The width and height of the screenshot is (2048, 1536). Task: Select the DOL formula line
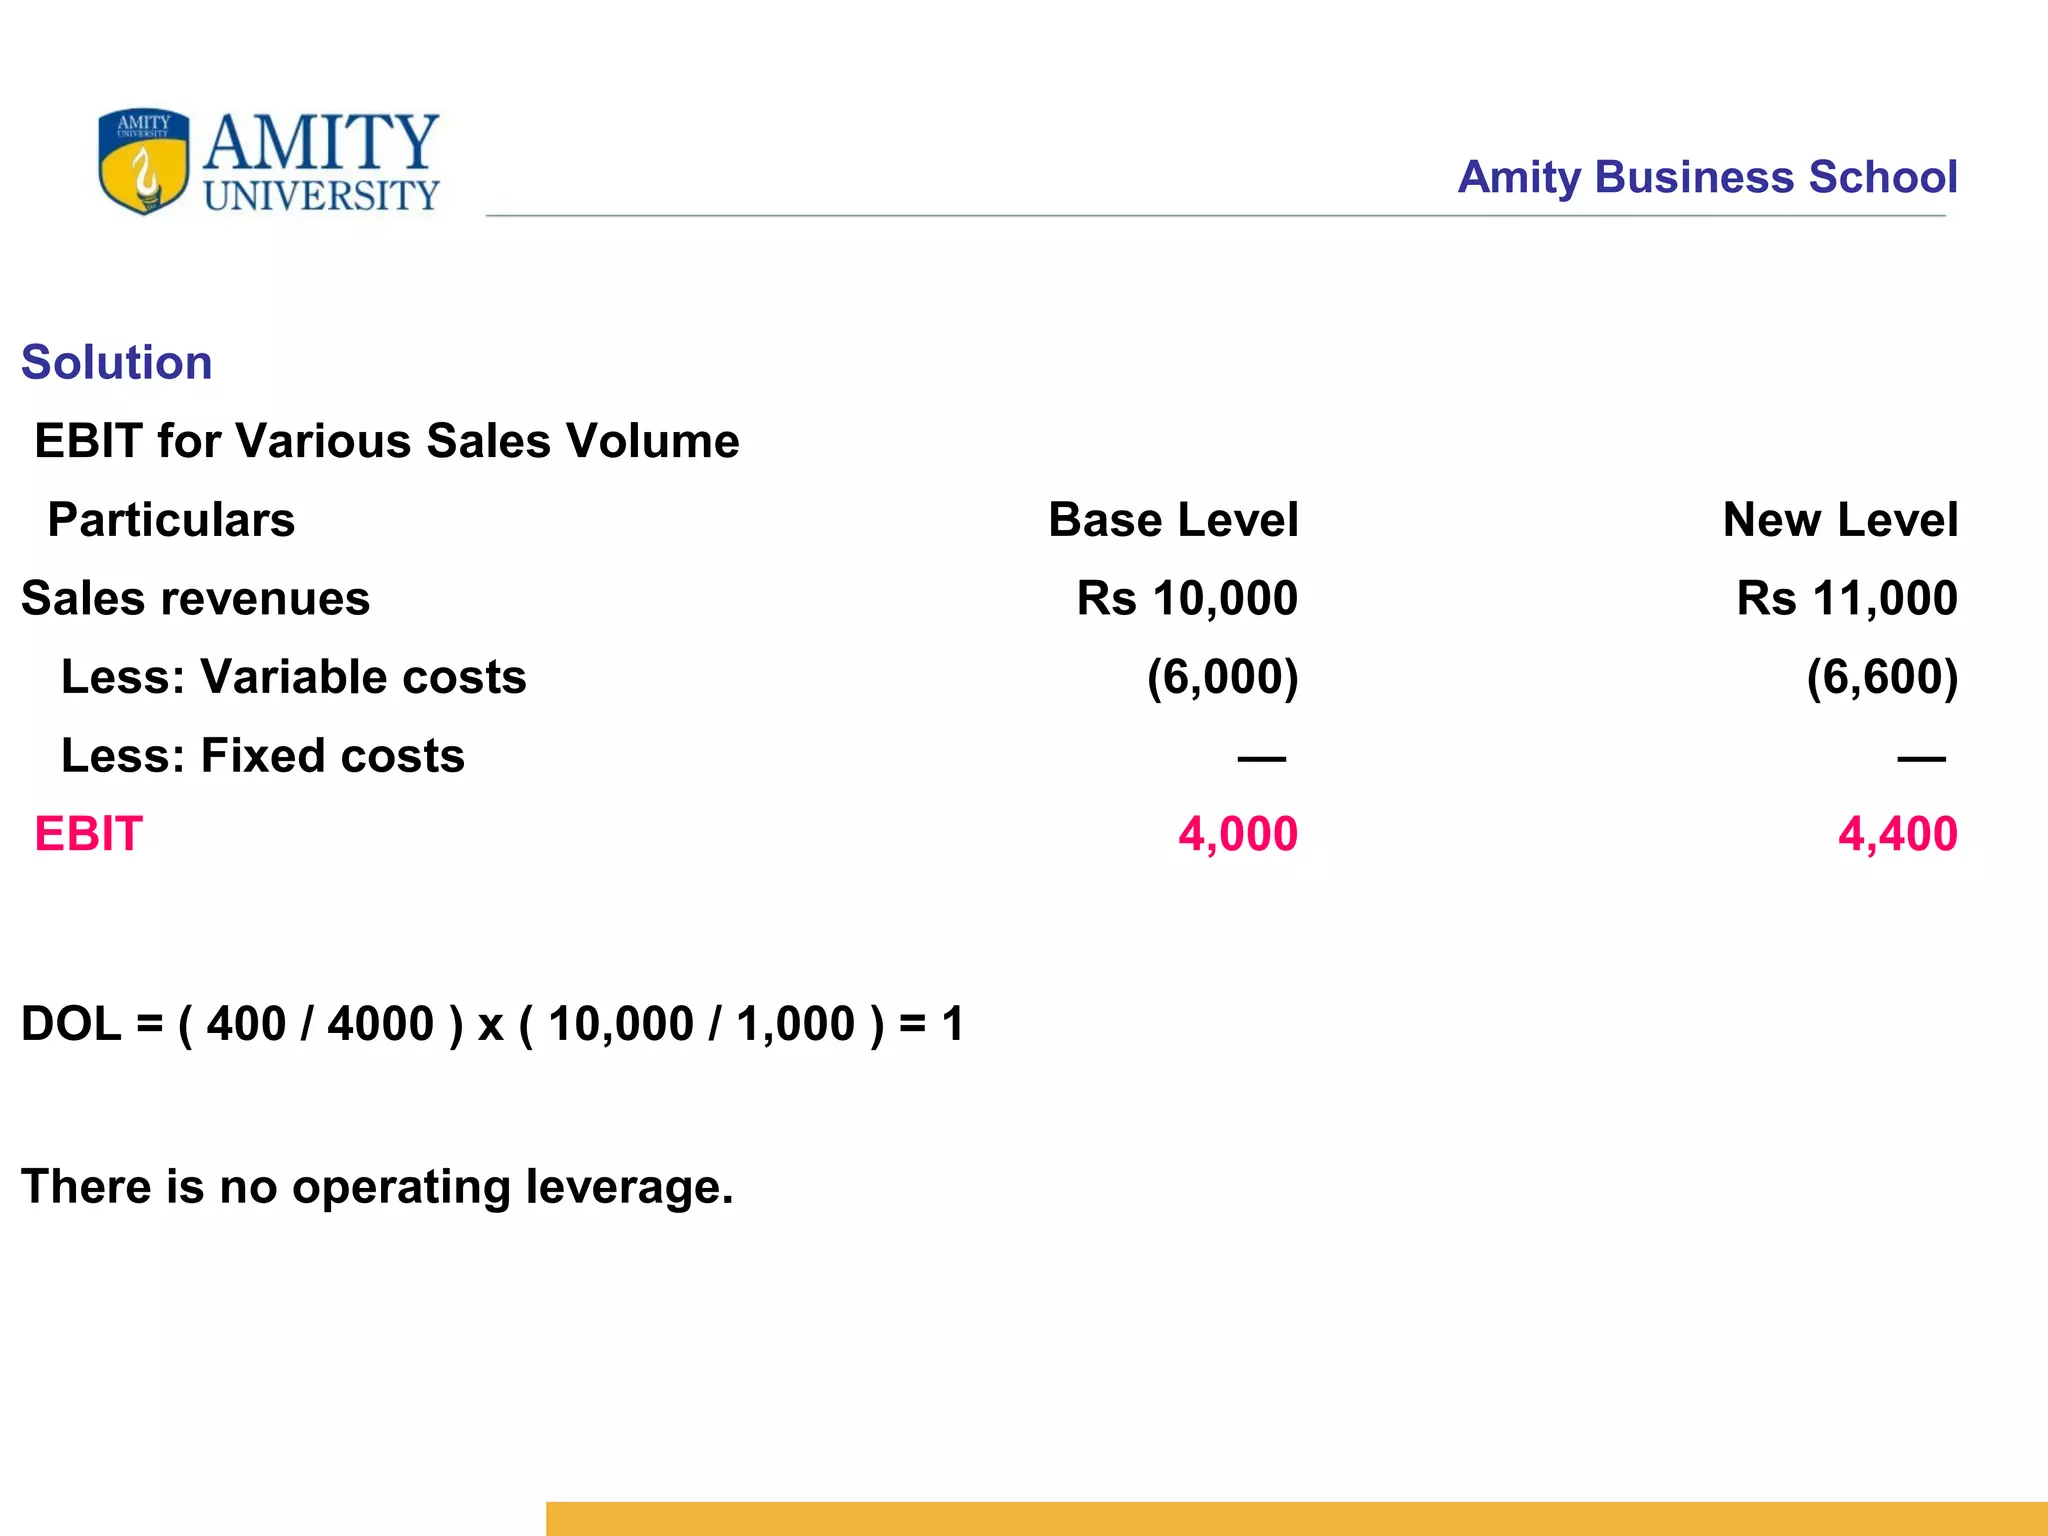pos(493,1024)
